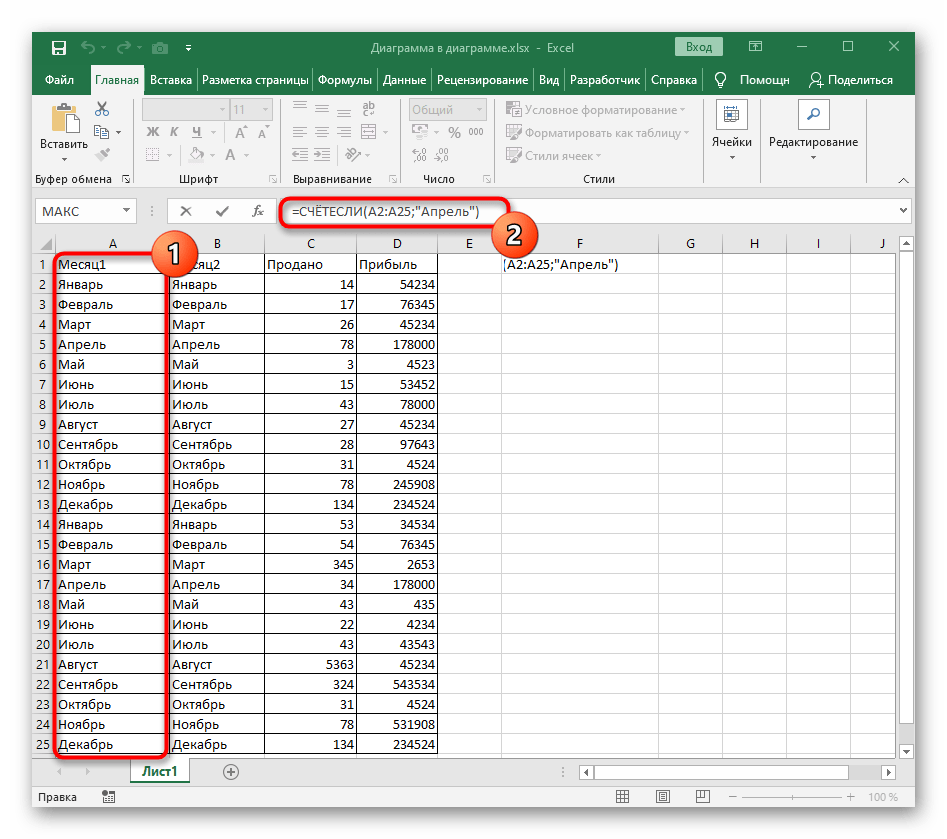Screen dimensions: 947x839
Task: Click the Paste clipboard icon
Action: tap(65, 118)
